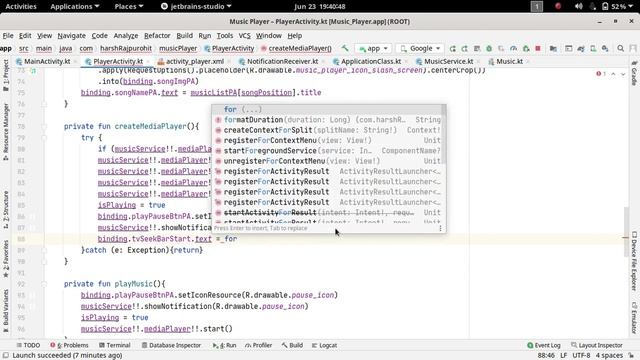Open the Google device selector dropdown
The width and height of the screenshot is (640, 360).
pyautogui.click(x=420, y=48)
